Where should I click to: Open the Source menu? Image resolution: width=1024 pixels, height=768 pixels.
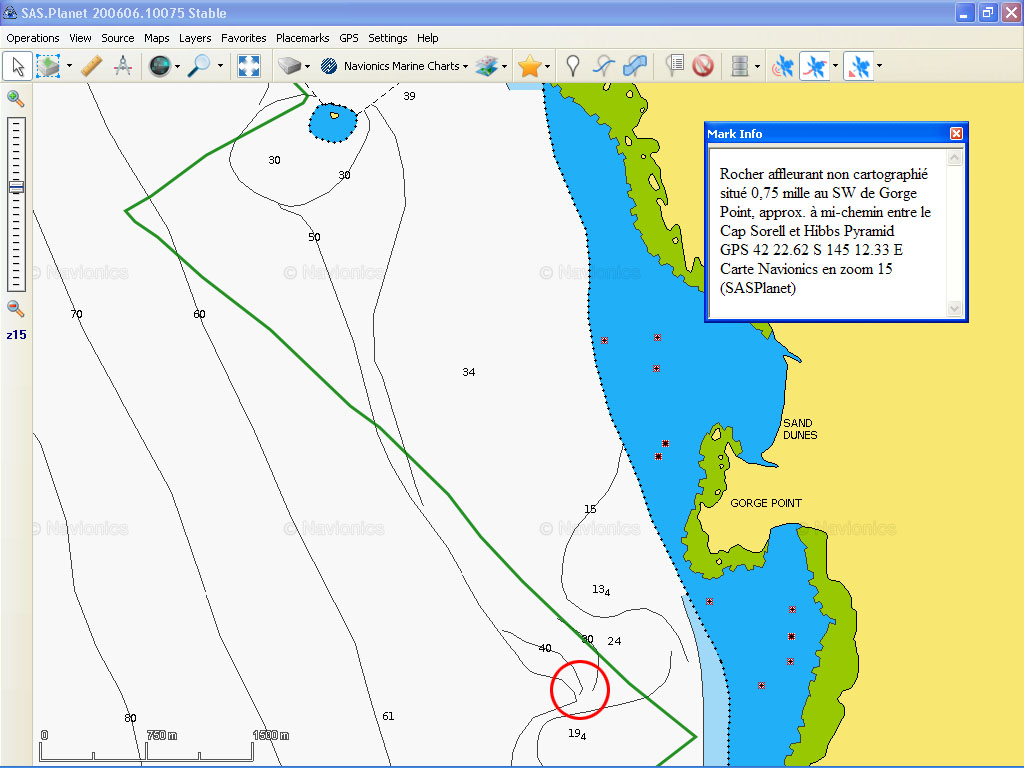[x=118, y=38]
